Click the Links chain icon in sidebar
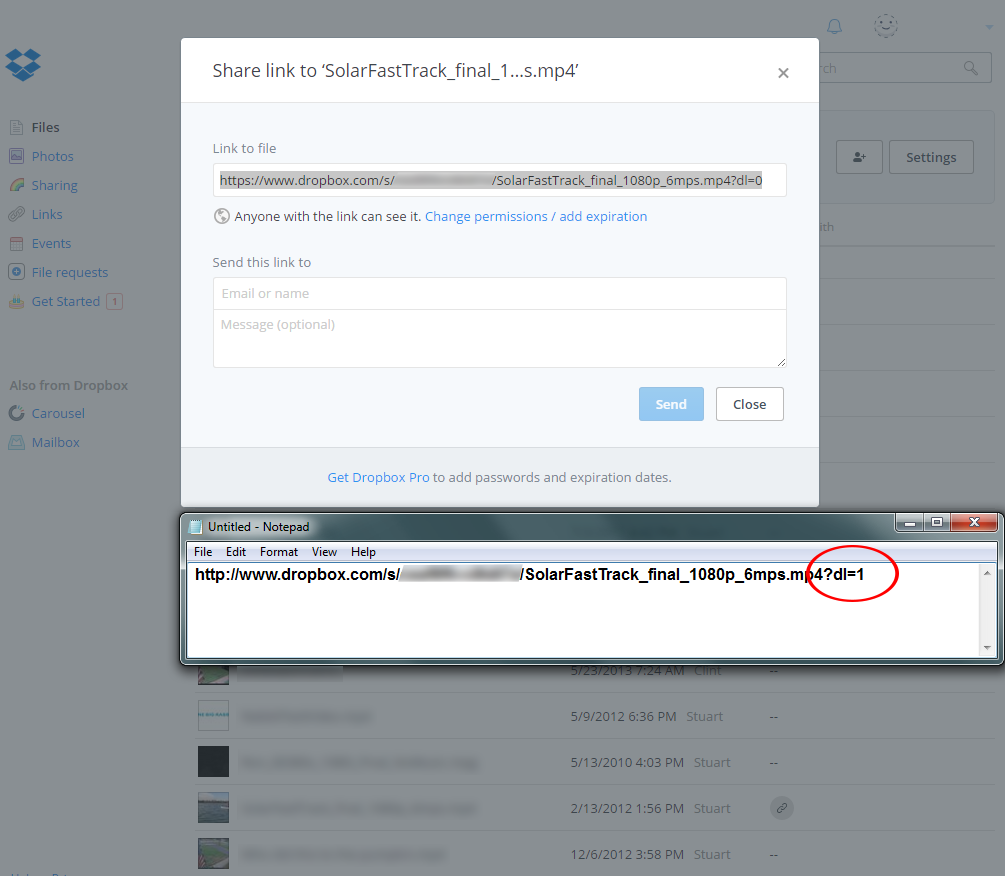The image size is (1005, 876). [17, 214]
